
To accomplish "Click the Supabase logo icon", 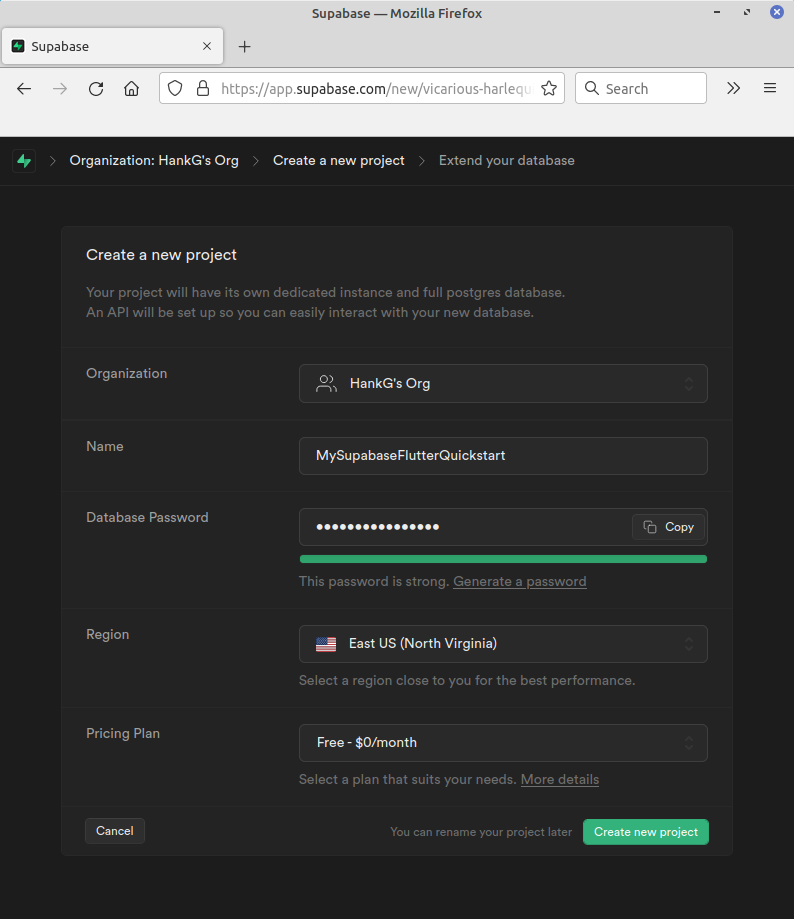I will click(24, 161).
